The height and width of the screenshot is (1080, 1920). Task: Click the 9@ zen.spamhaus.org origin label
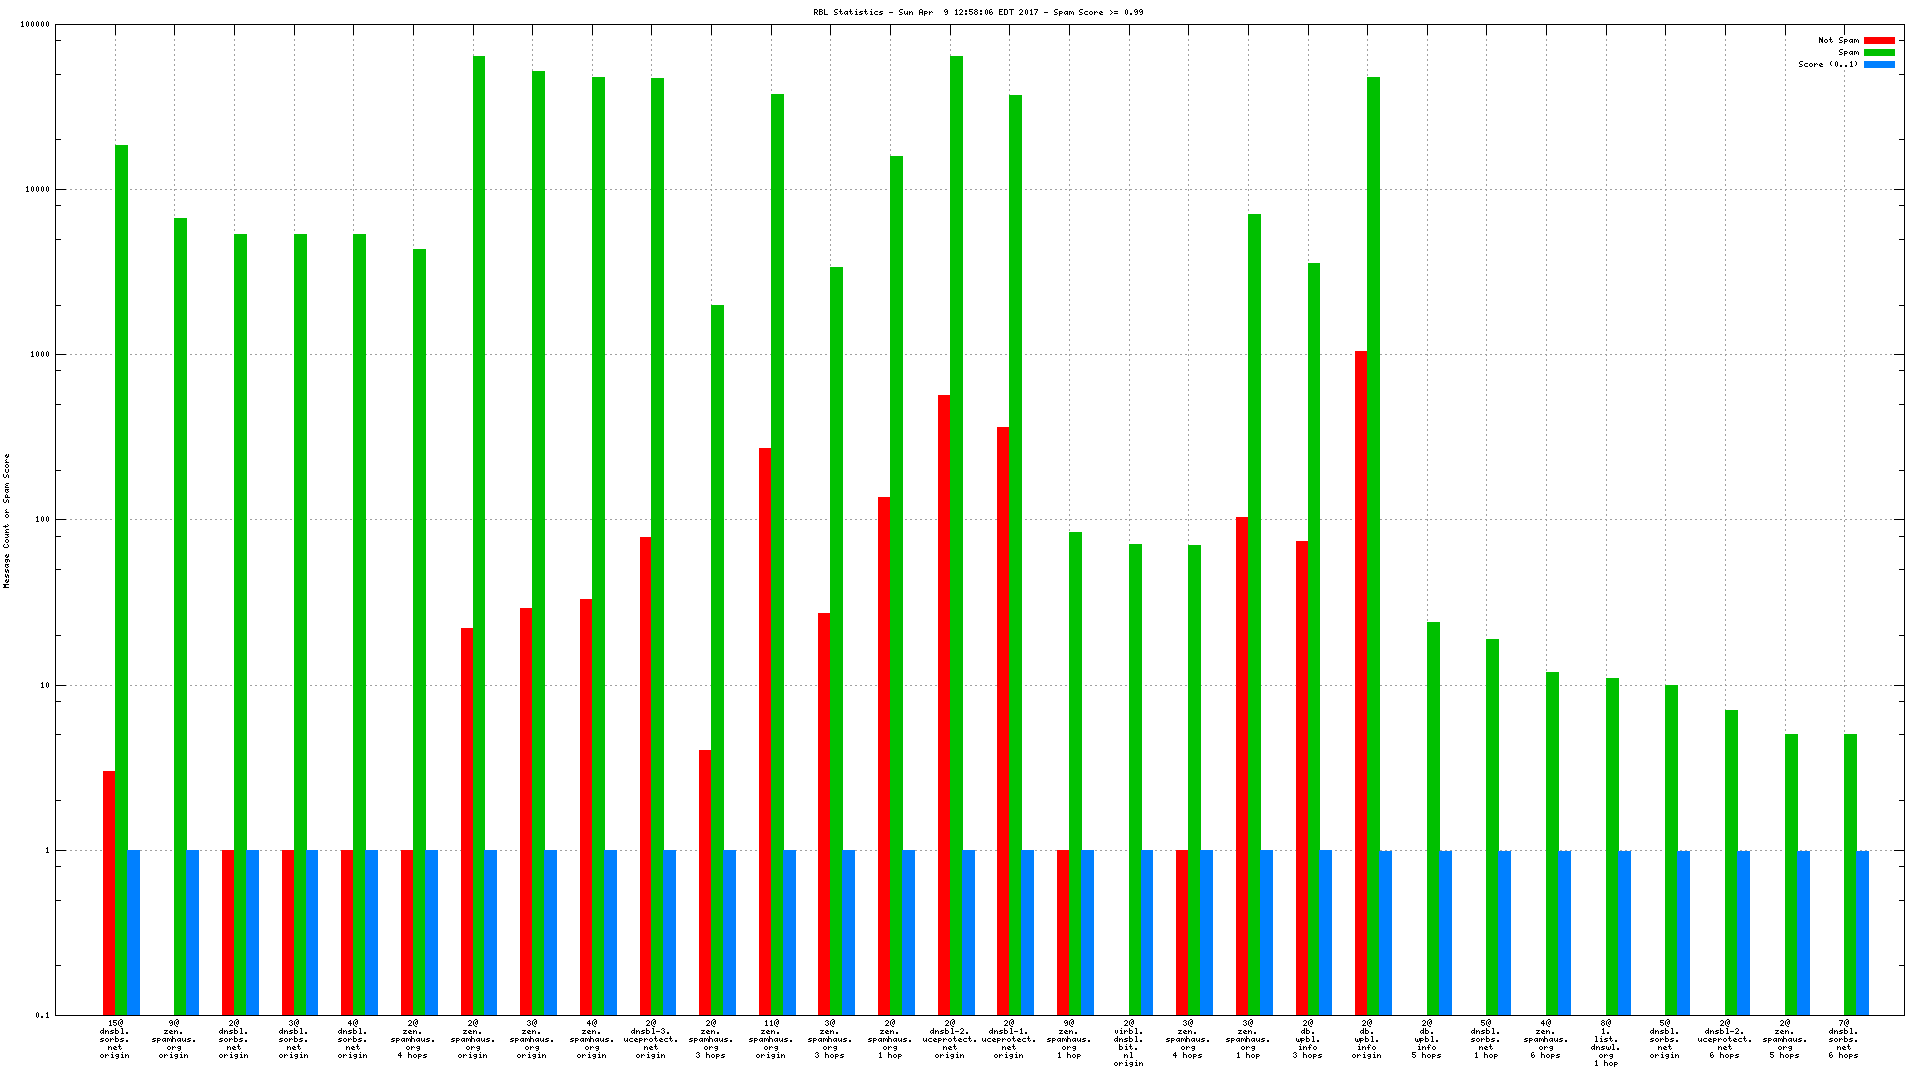point(174,1039)
